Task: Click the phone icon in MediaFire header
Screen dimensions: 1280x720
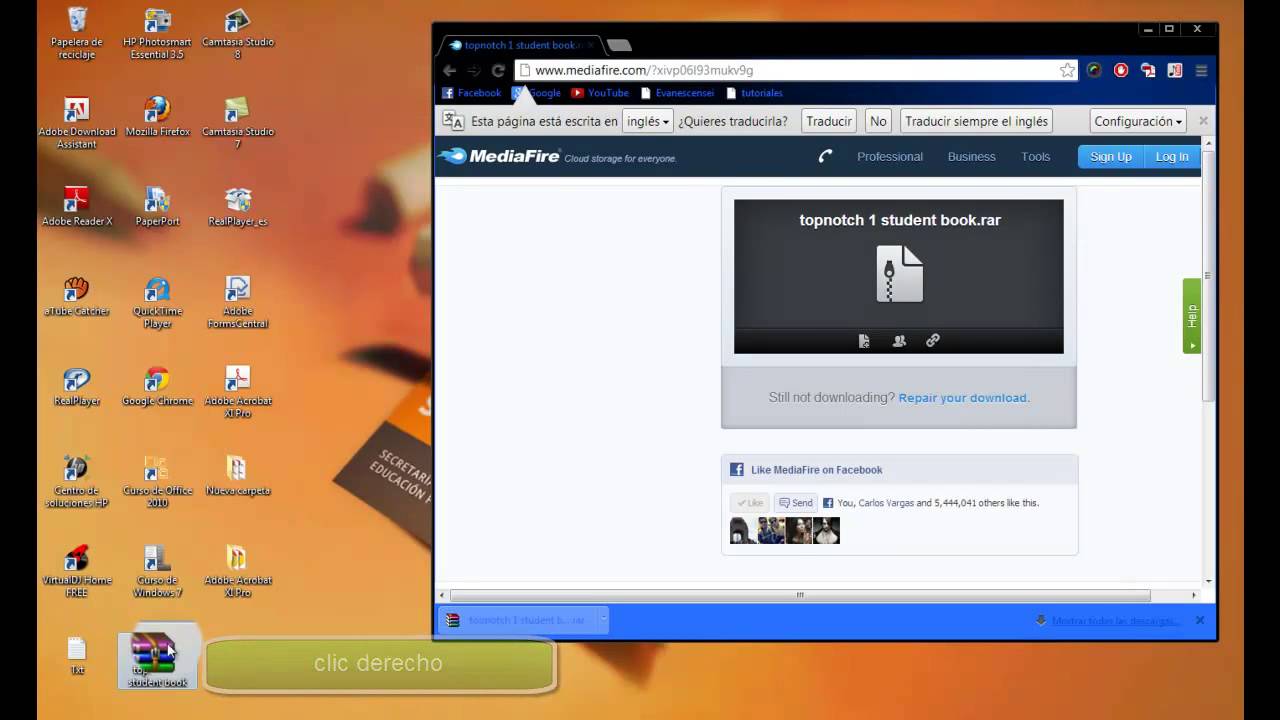Action: point(825,156)
